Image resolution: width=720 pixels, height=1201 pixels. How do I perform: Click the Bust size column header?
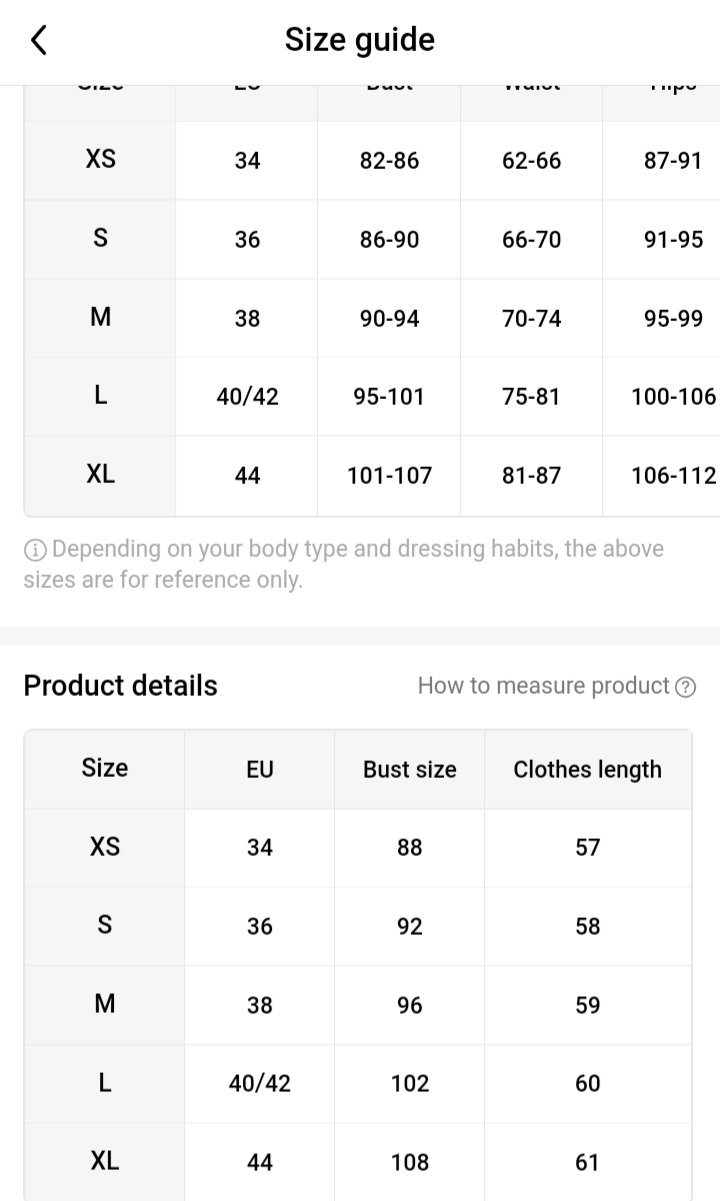tap(409, 769)
